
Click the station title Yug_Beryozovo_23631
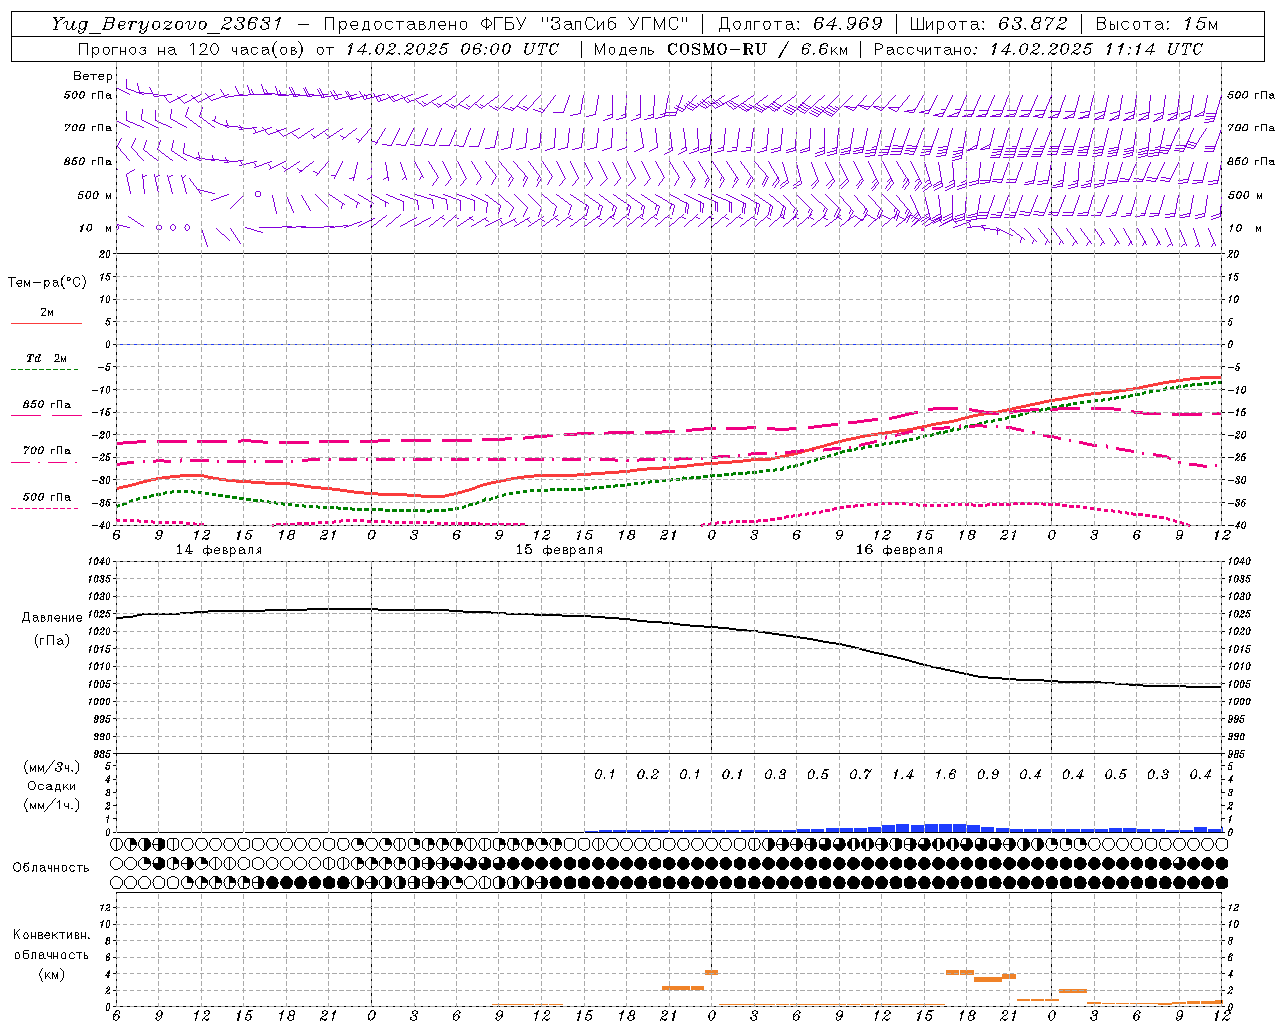(x=167, y=24)
